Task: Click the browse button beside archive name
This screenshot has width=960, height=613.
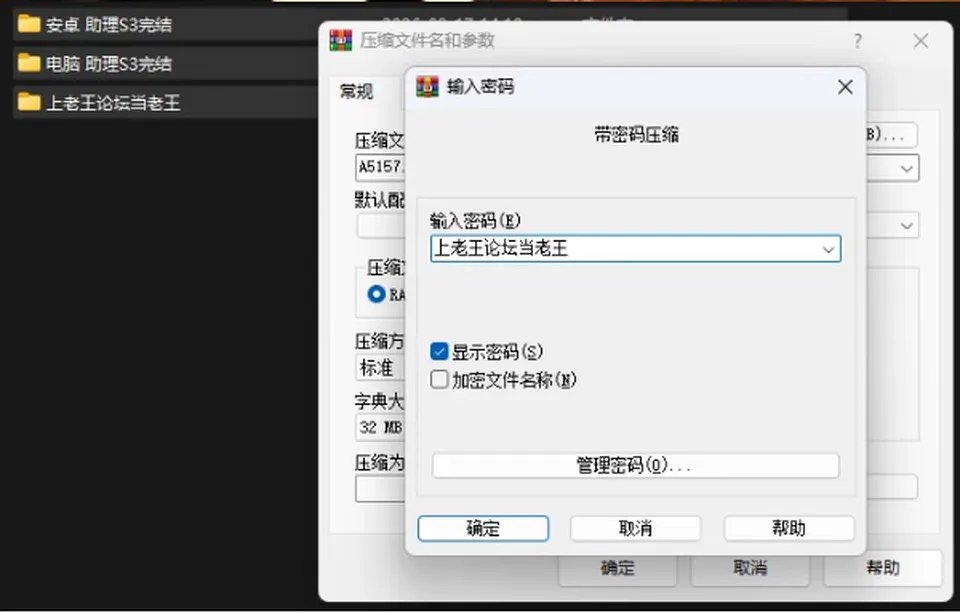Action: (891, 135)
